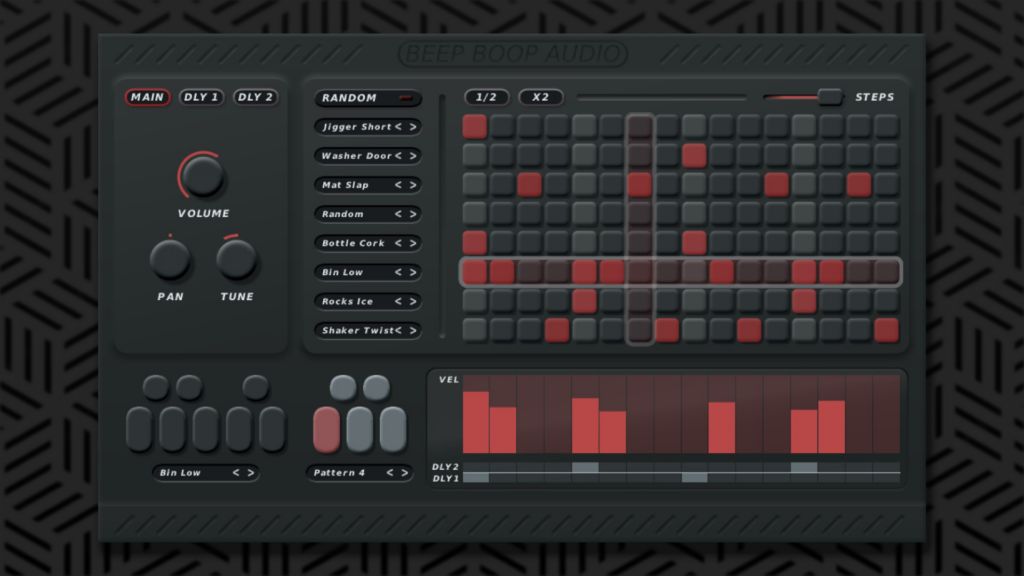Viewport: 1024px width, 576px height.
Task: Select the Jigger Short track name
Action: click(357, 127)
